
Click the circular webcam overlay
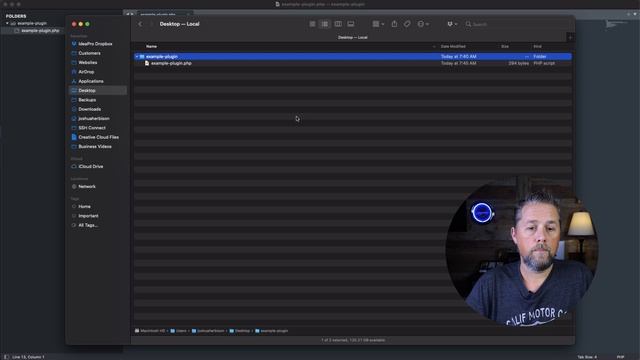(522, 251)
